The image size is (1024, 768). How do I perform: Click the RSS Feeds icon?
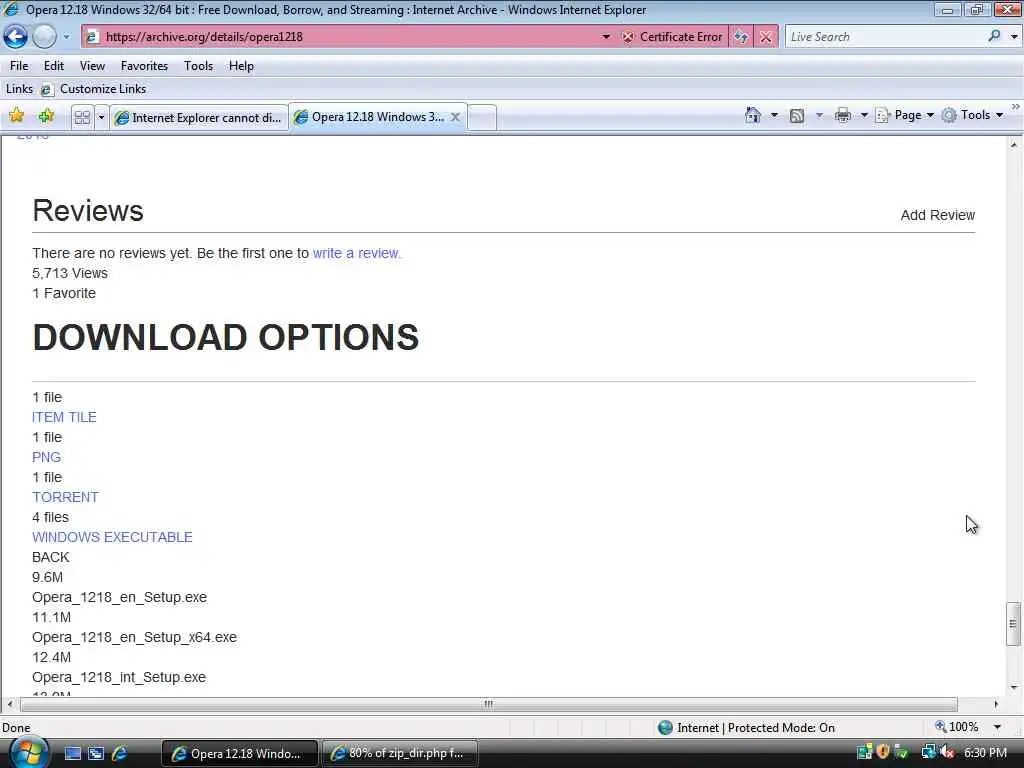pos(797,116)
